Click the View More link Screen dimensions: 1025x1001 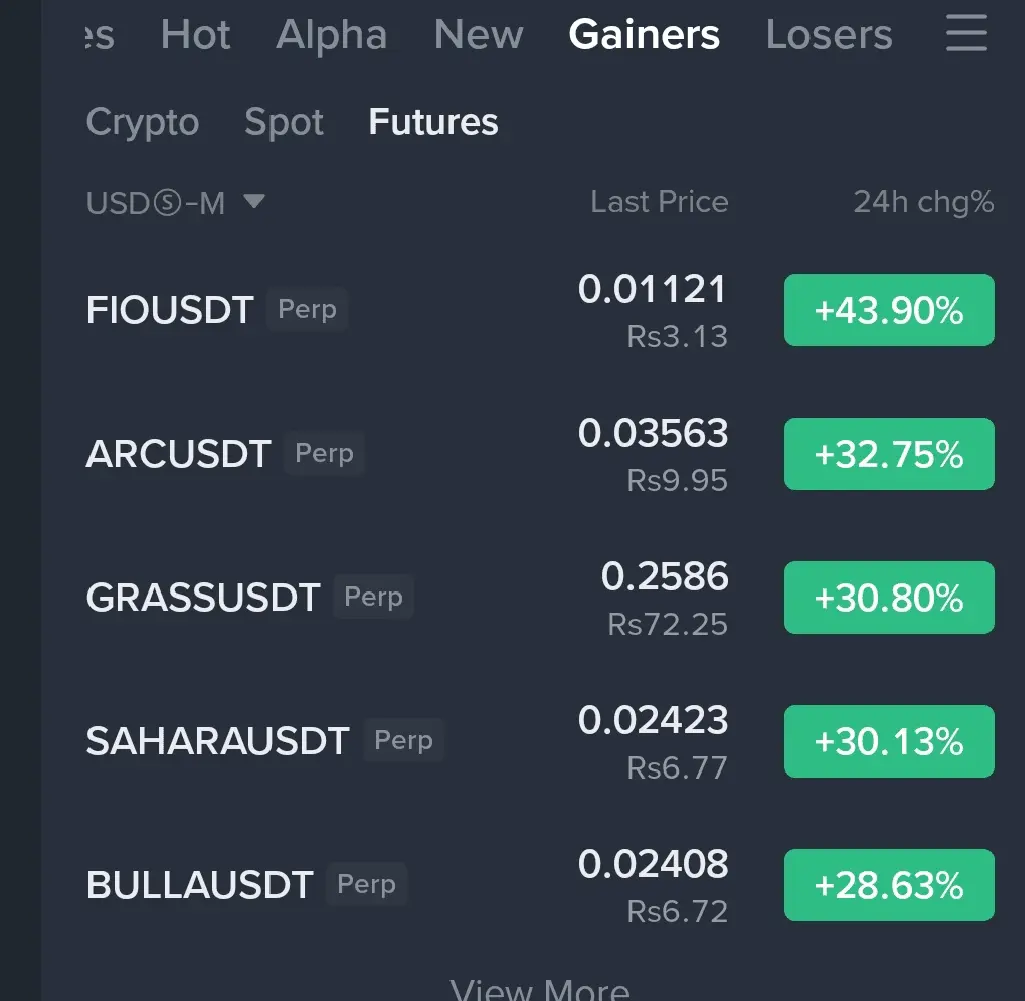pos(540,990)
